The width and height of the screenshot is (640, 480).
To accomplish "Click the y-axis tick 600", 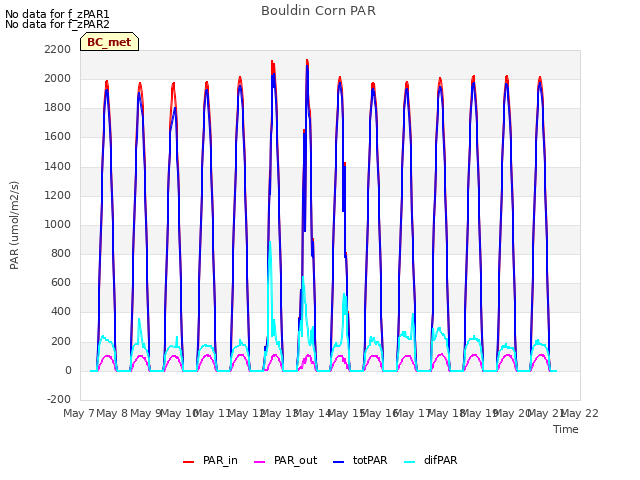I will click(x=61, y=282).
